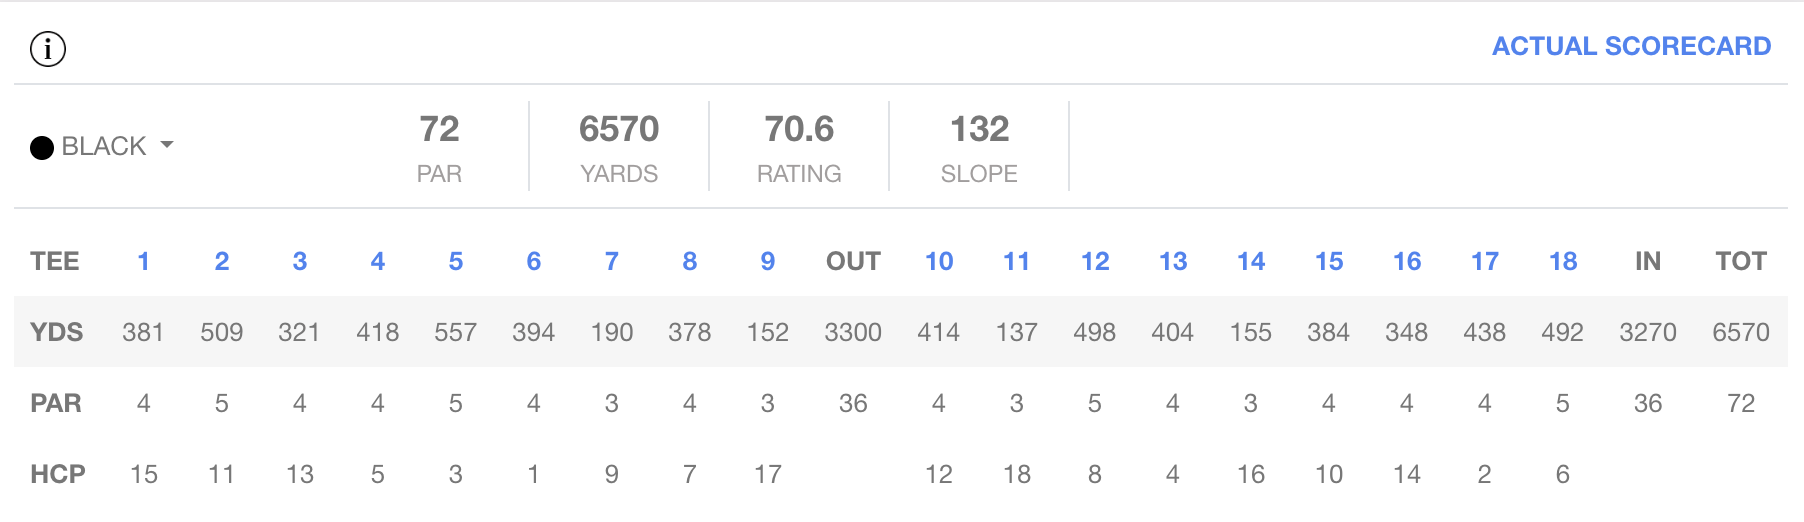Open hole 10 link
The image size is (1804, 522).
(939, 262)
